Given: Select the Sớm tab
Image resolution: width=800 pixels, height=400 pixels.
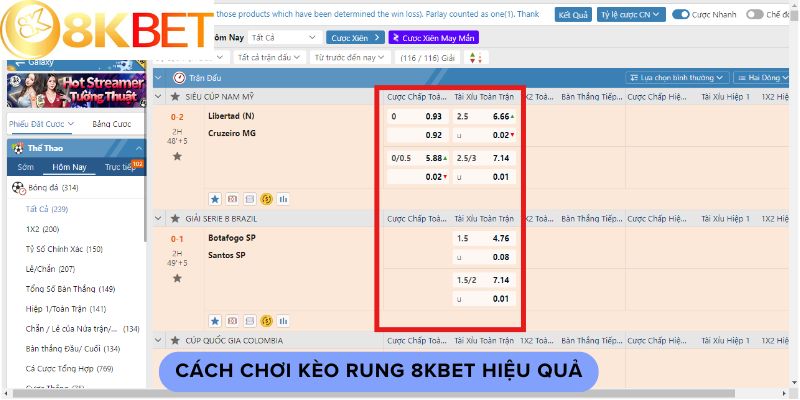Looking at the screenshot, I should click(25, 167).
